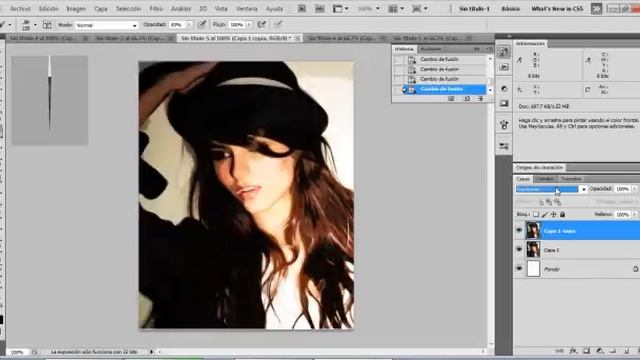Select the first Cambio de fusión history state
This screenshot has height=360, width=640.
[442, 59]
